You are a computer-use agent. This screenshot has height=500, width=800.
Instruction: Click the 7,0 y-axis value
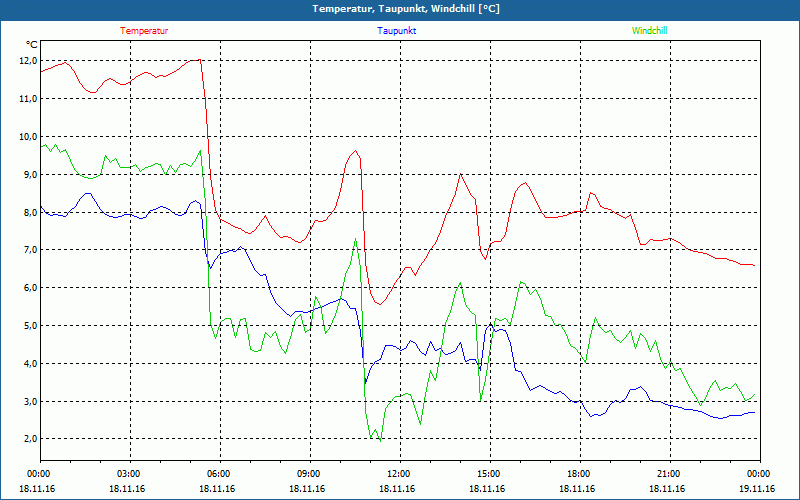tap(29, 250)
